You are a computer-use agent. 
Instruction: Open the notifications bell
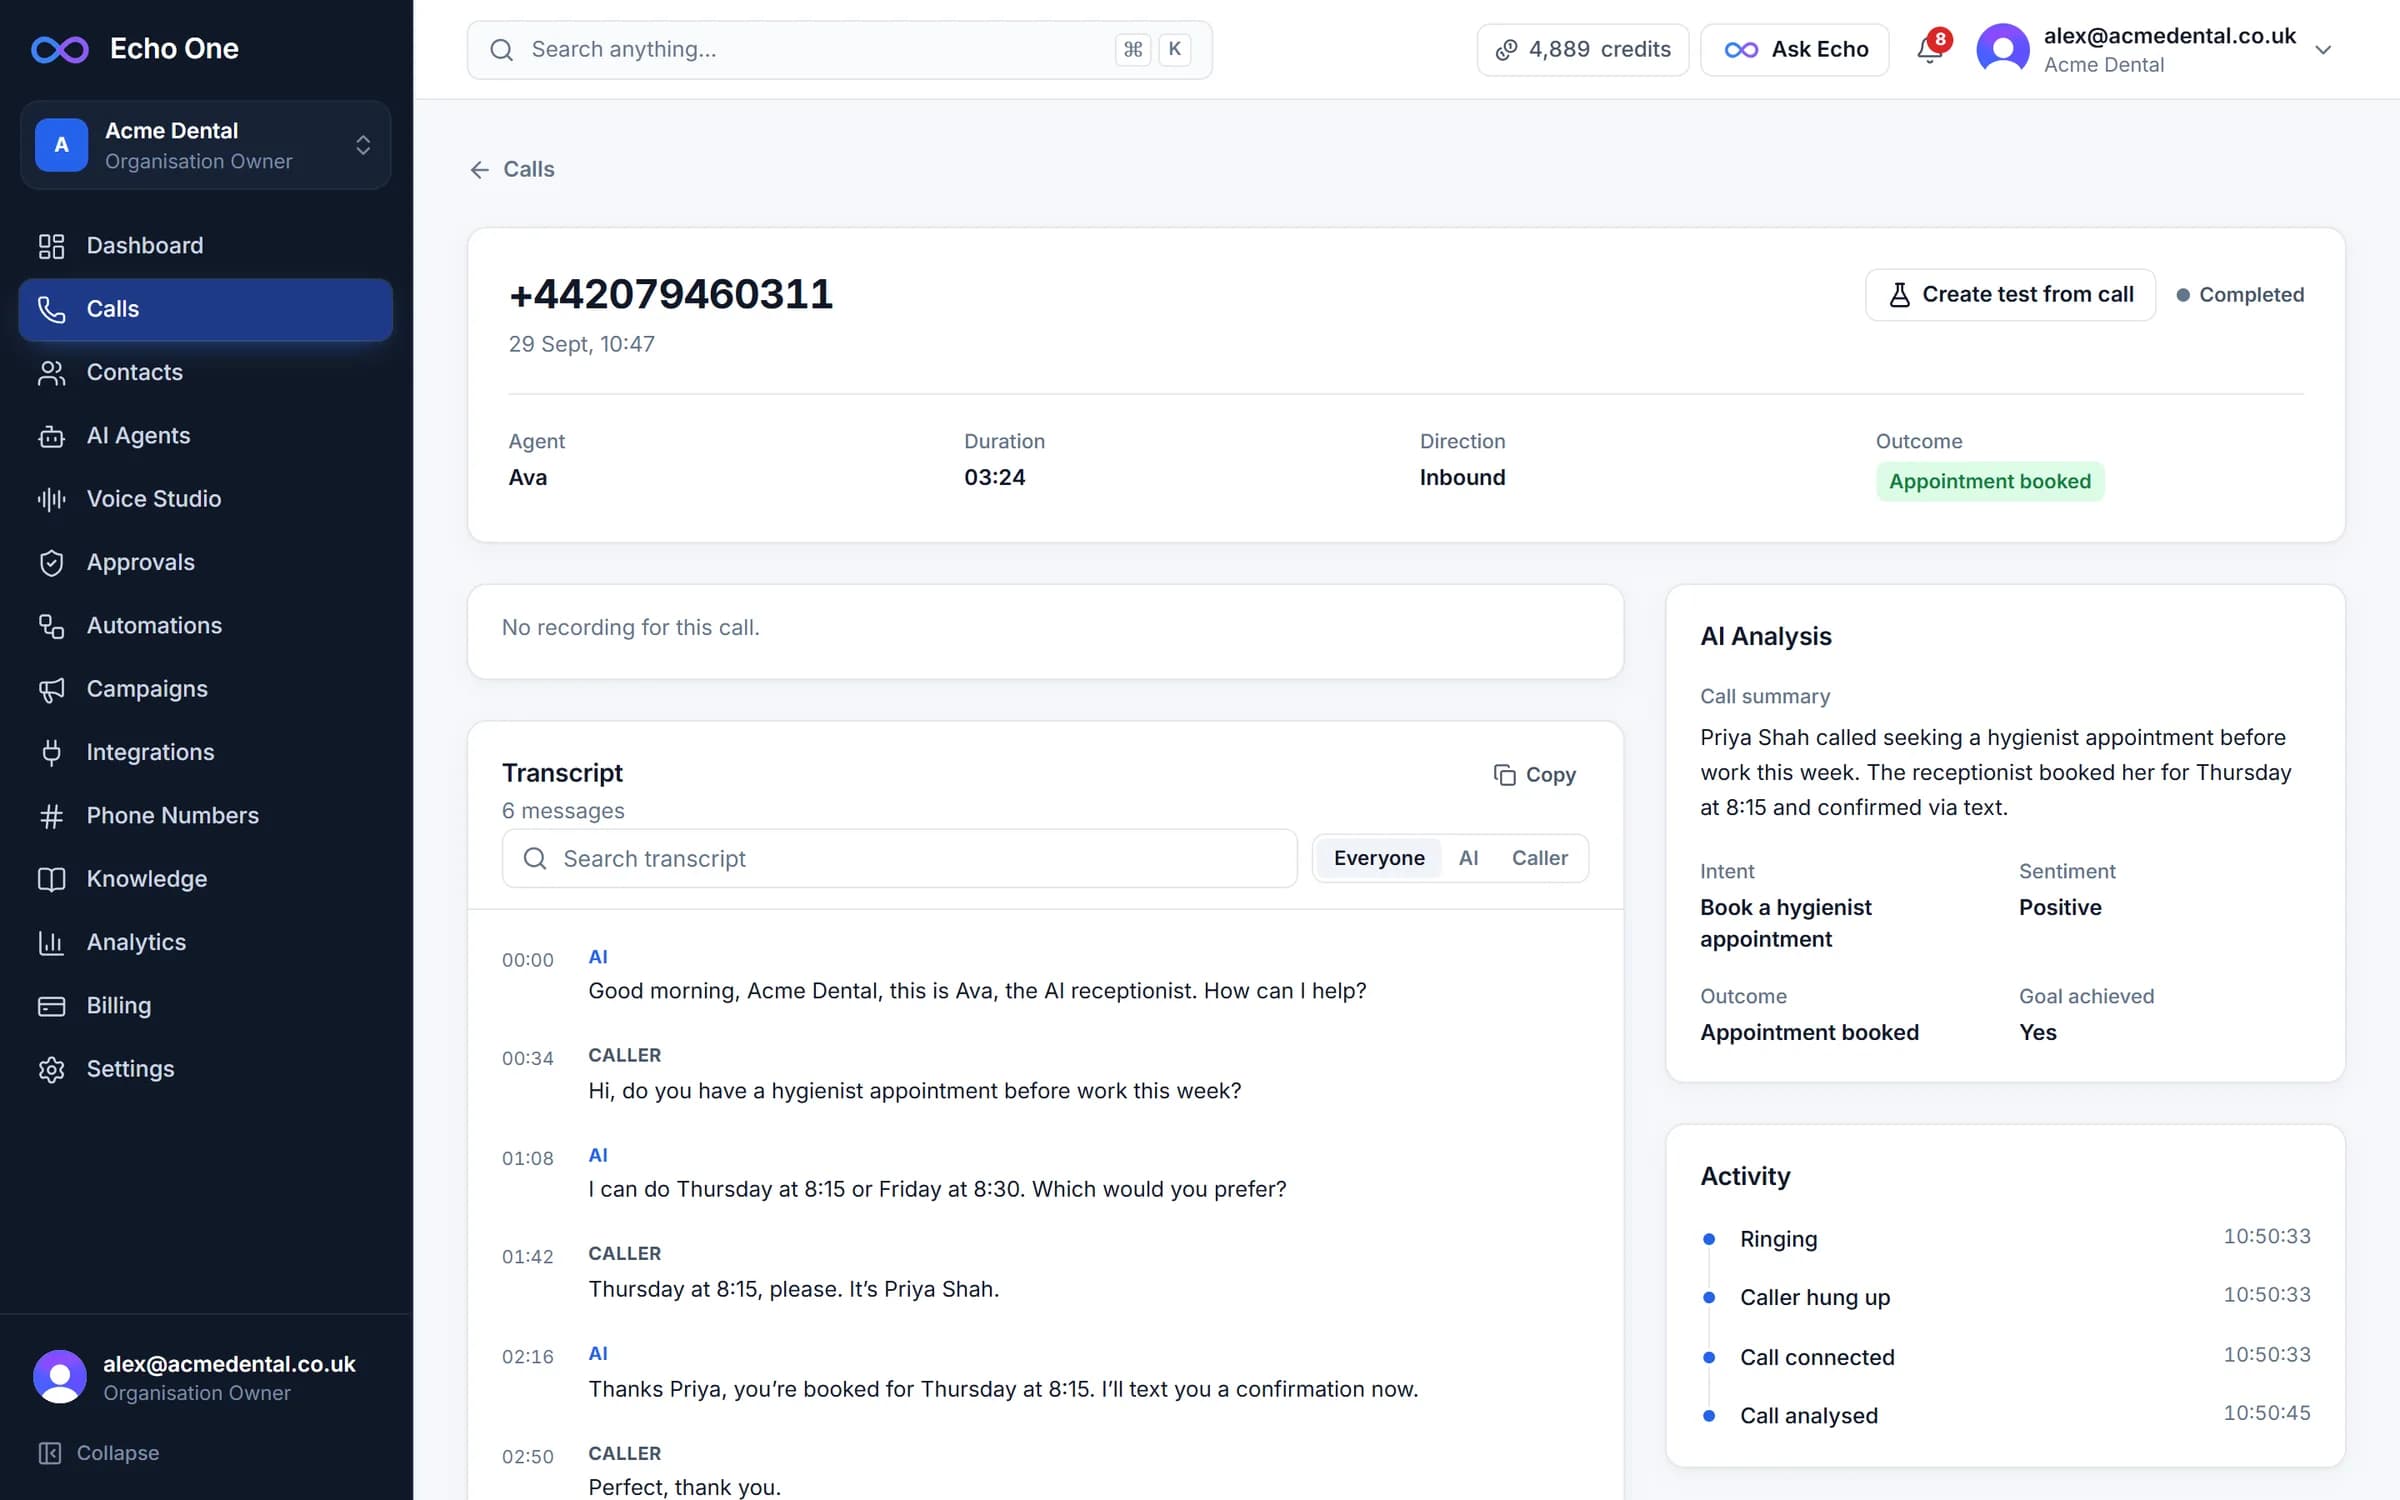1930,49
